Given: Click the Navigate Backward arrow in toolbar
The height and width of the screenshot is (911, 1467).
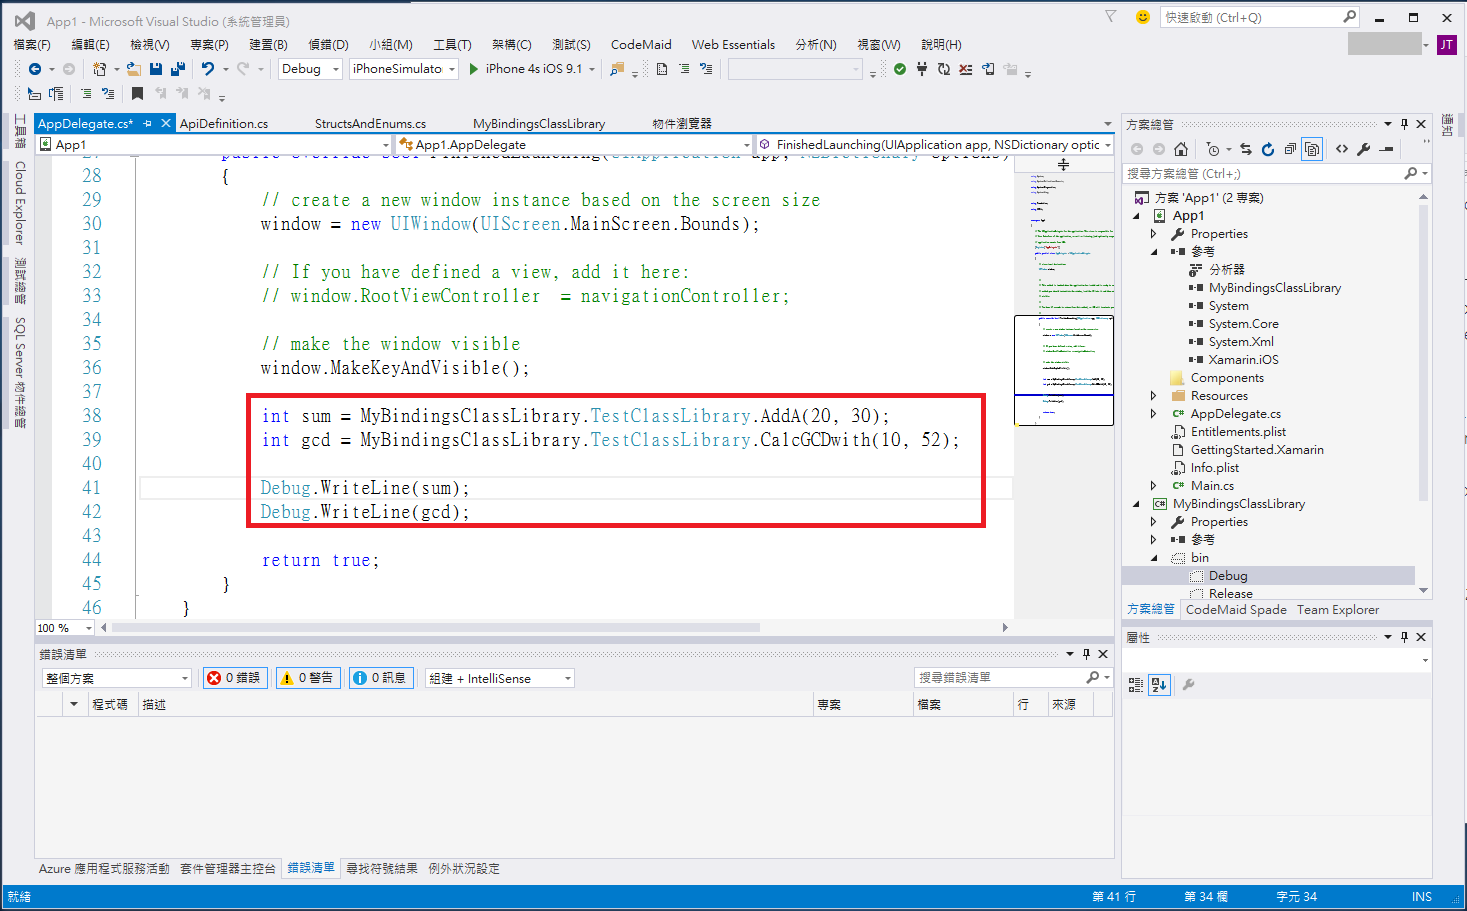Looking at the screenshot, I should [35, 69].
